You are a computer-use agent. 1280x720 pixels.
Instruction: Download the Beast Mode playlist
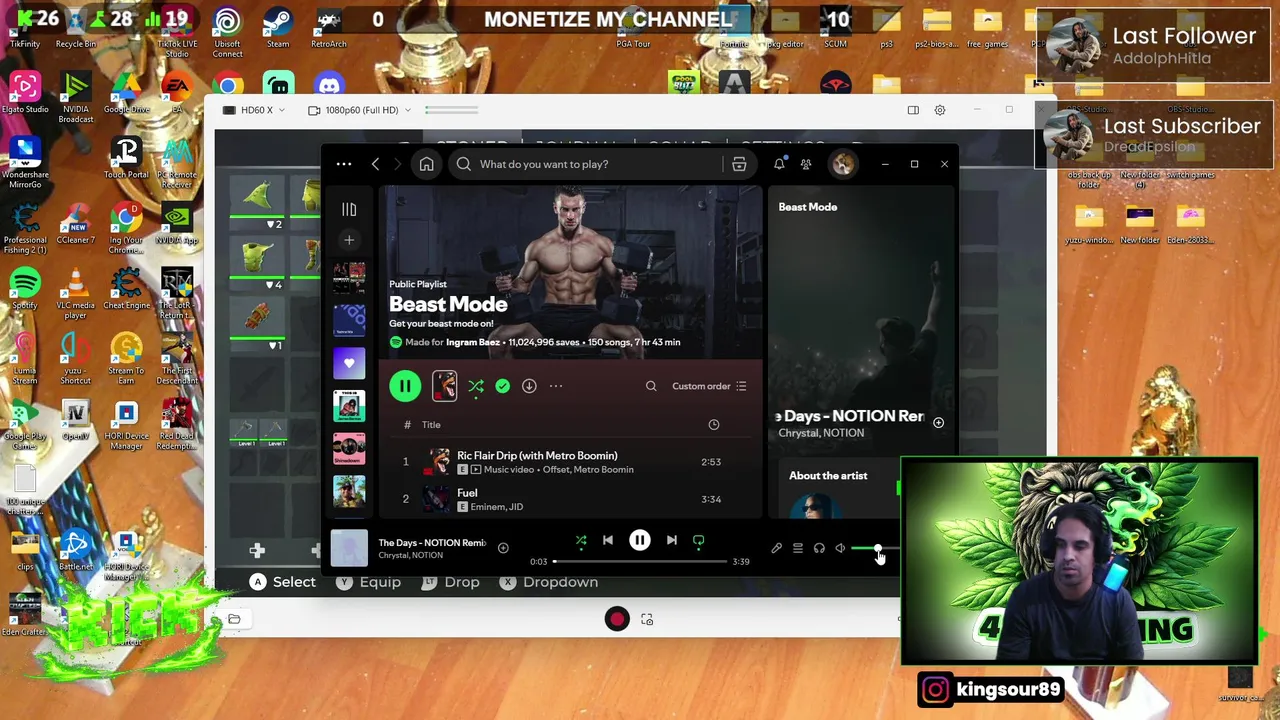(529, 386)
